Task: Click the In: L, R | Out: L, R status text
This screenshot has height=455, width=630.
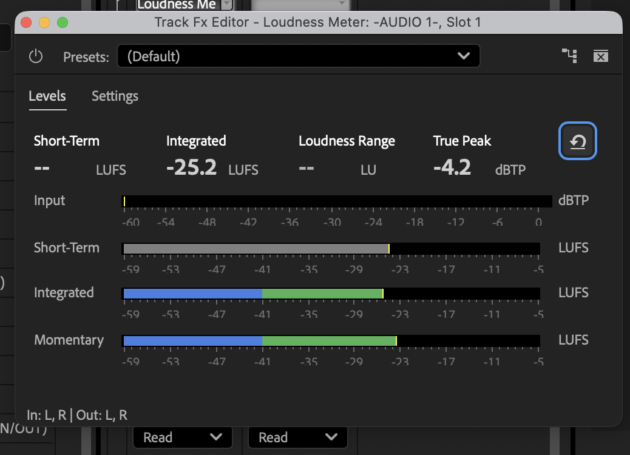Action: (77, 415)
